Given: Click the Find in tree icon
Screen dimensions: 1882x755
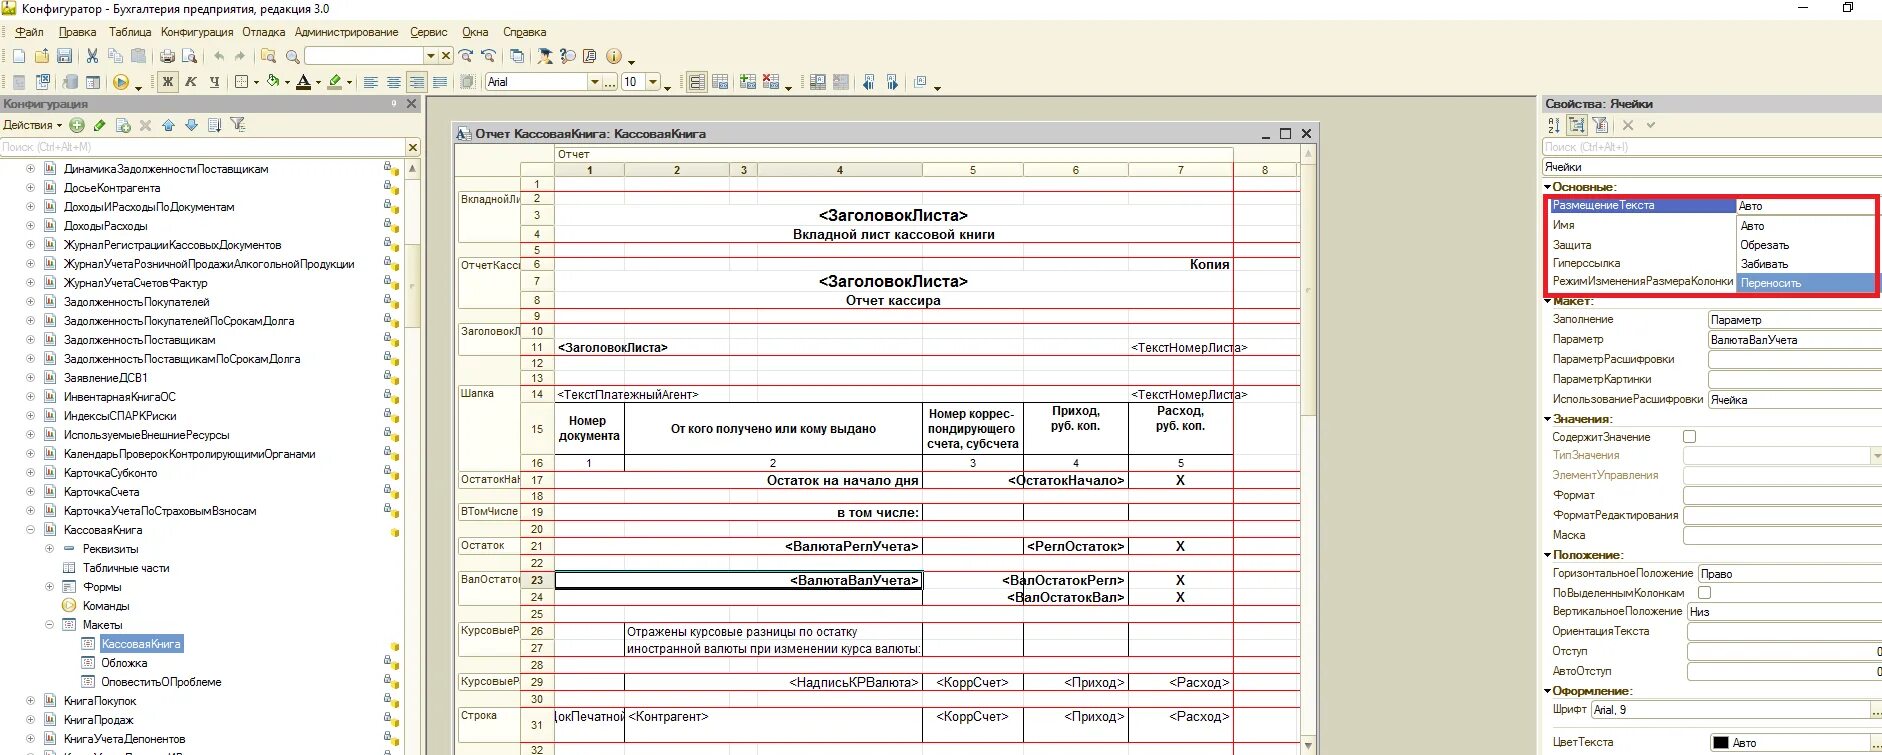Looking at the screenshot, I should pos(268,56).
